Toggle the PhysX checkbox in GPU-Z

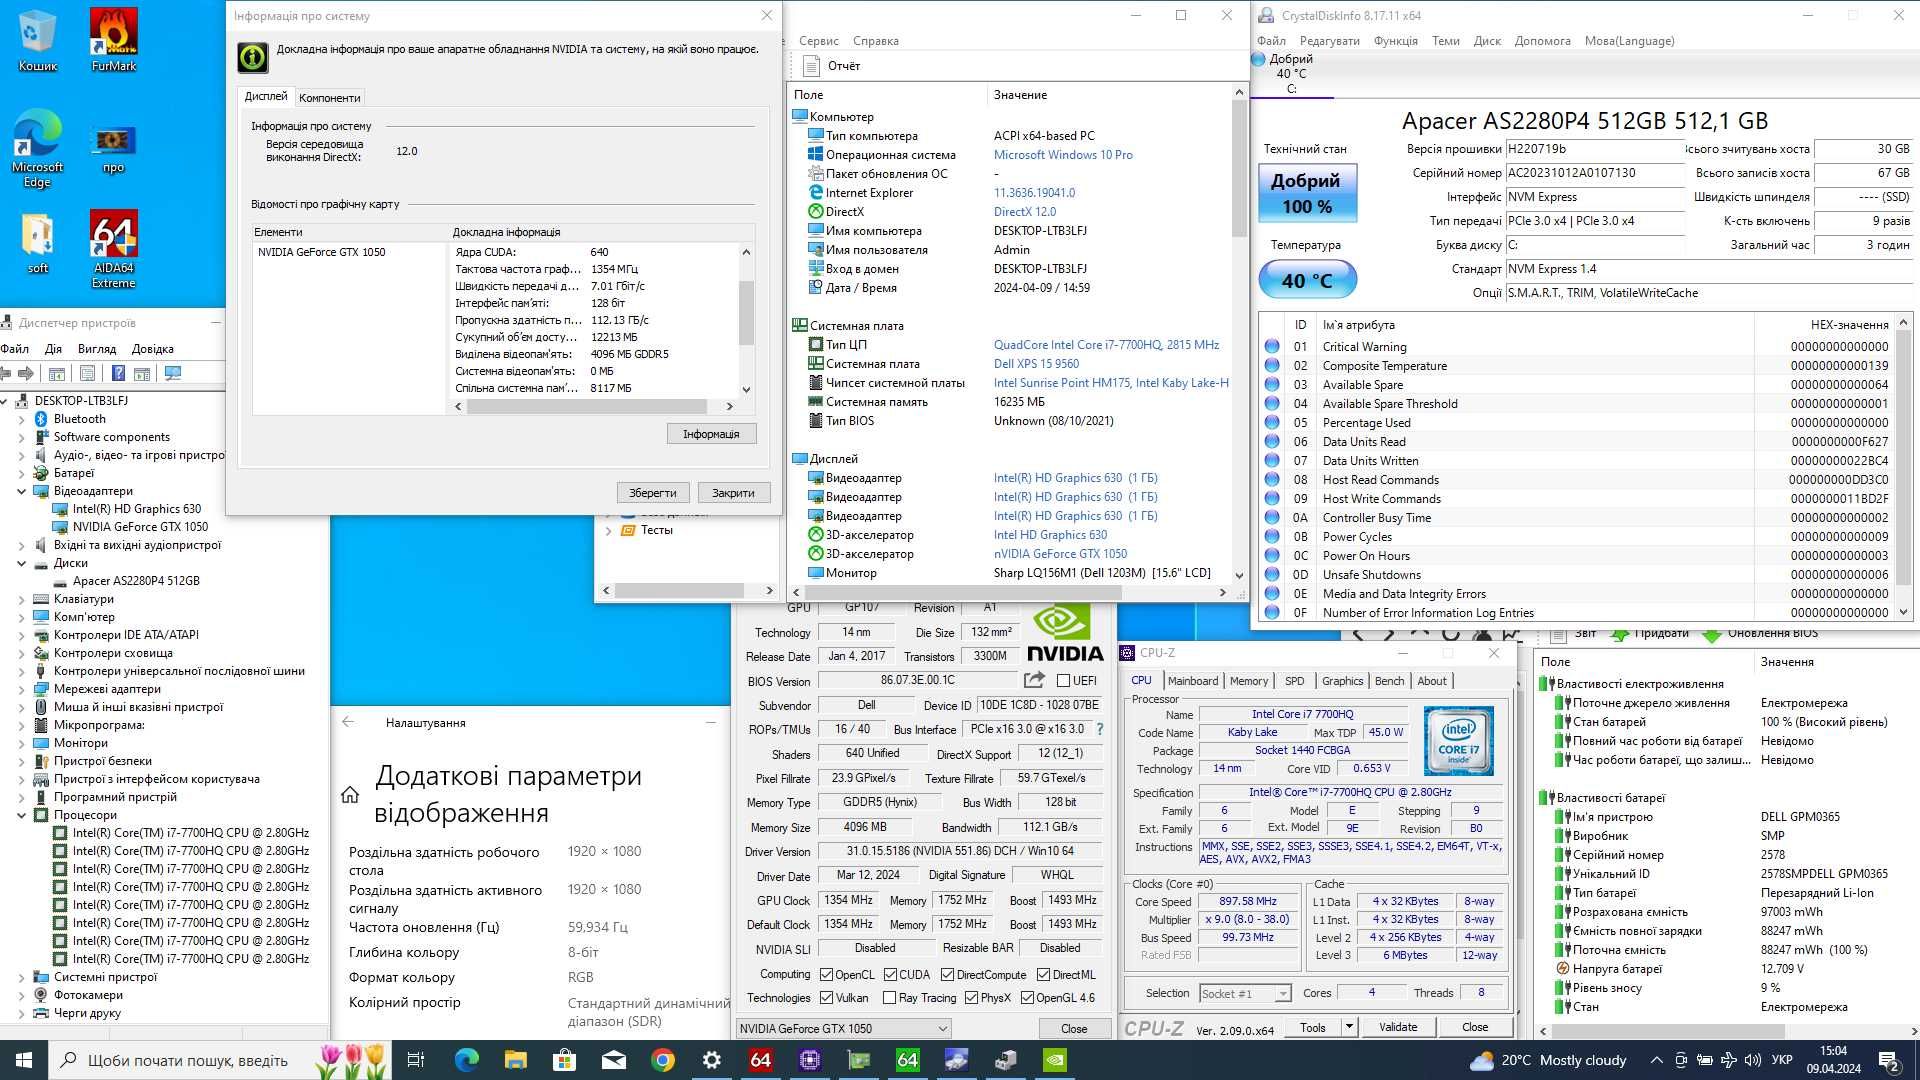pyautogui.click(x=971, y=998)
